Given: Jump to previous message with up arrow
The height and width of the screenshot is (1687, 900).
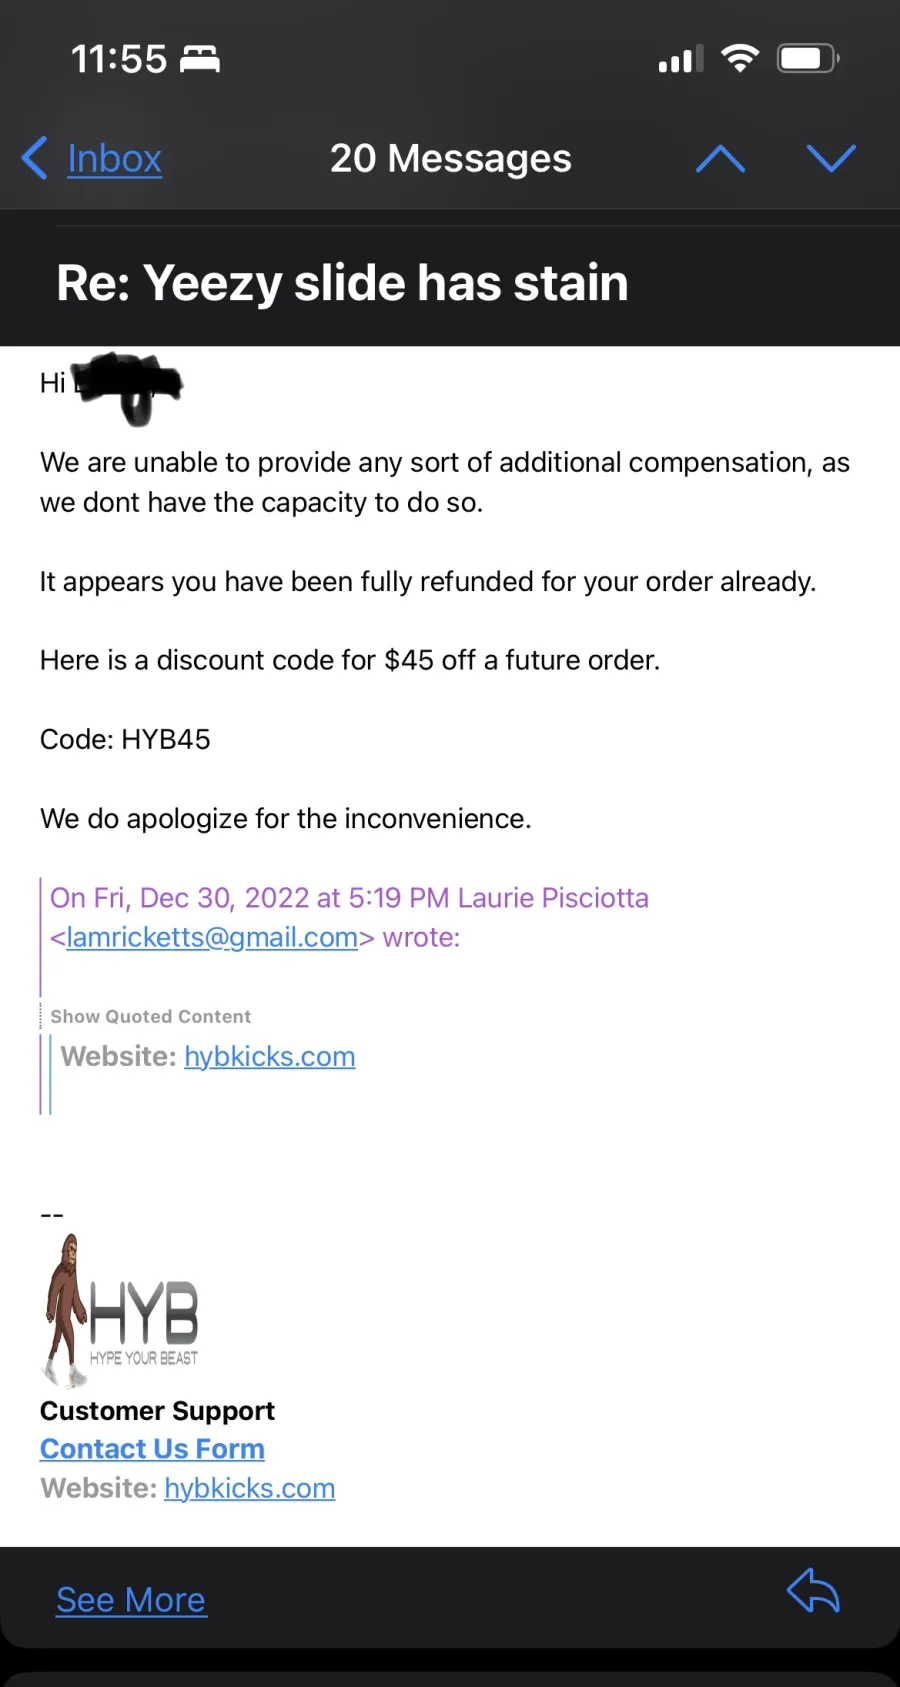Looking at the screenshot, I should (x=720, y=158).
